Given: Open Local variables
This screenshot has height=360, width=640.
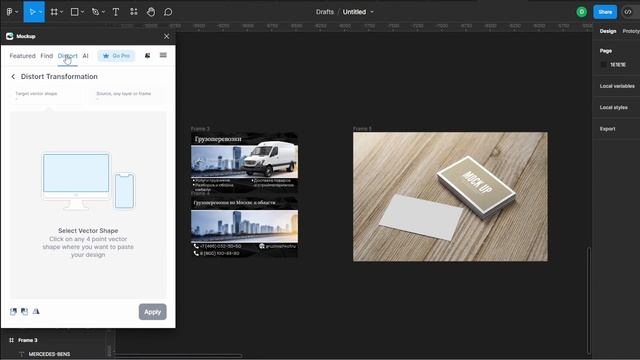Looking at the screenshot, I should click(x=617, y=86).
